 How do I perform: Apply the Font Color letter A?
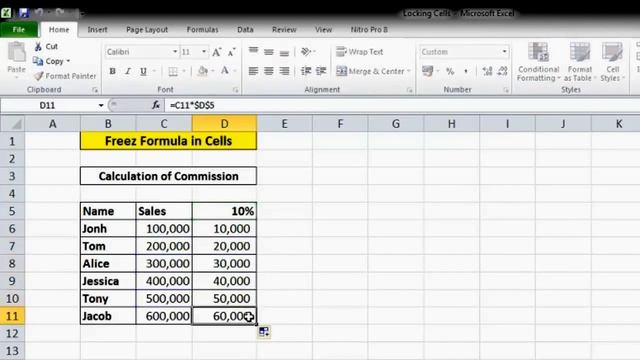click(x=225, y=71)
